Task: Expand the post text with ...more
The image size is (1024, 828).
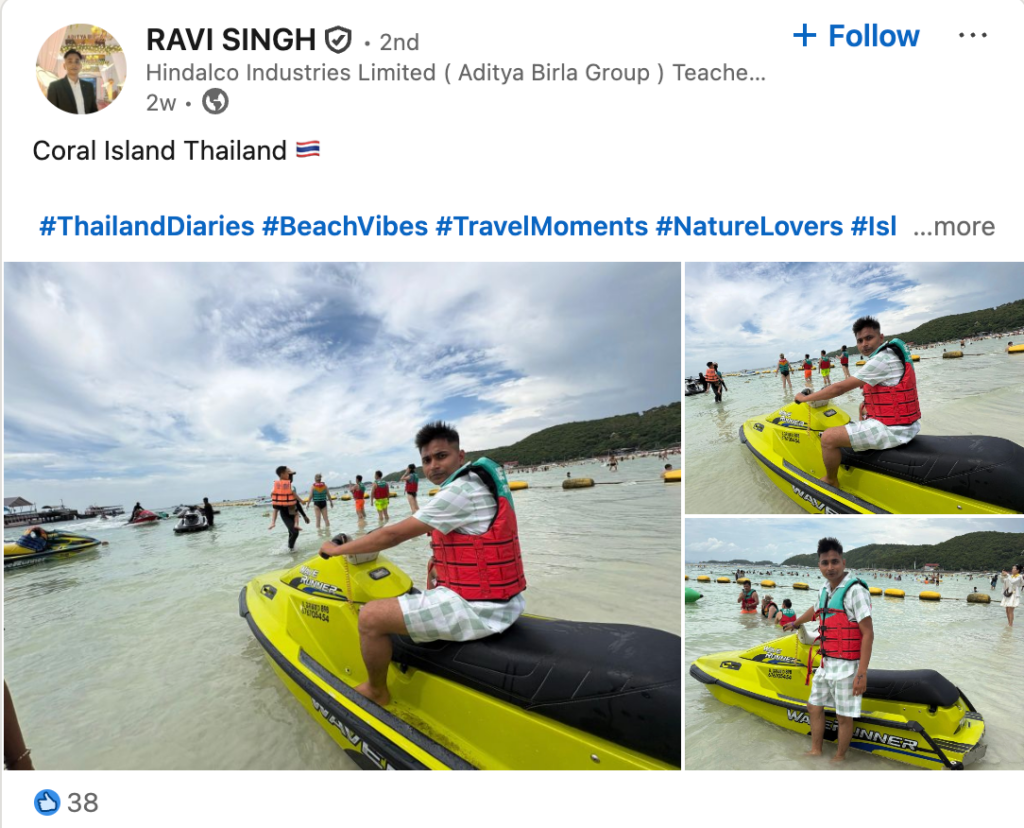Action: pos(953,227)
